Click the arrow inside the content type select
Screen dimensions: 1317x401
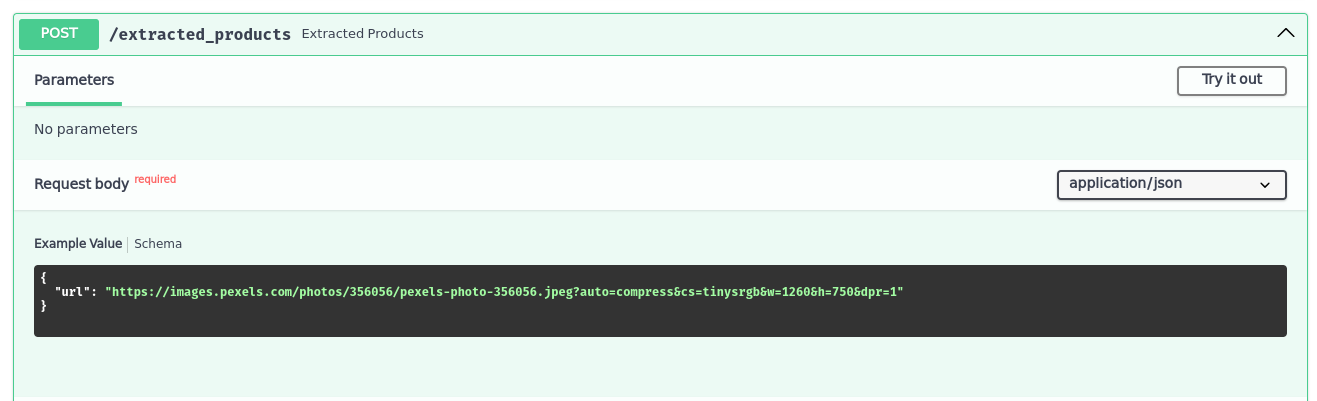point(1265,185)
